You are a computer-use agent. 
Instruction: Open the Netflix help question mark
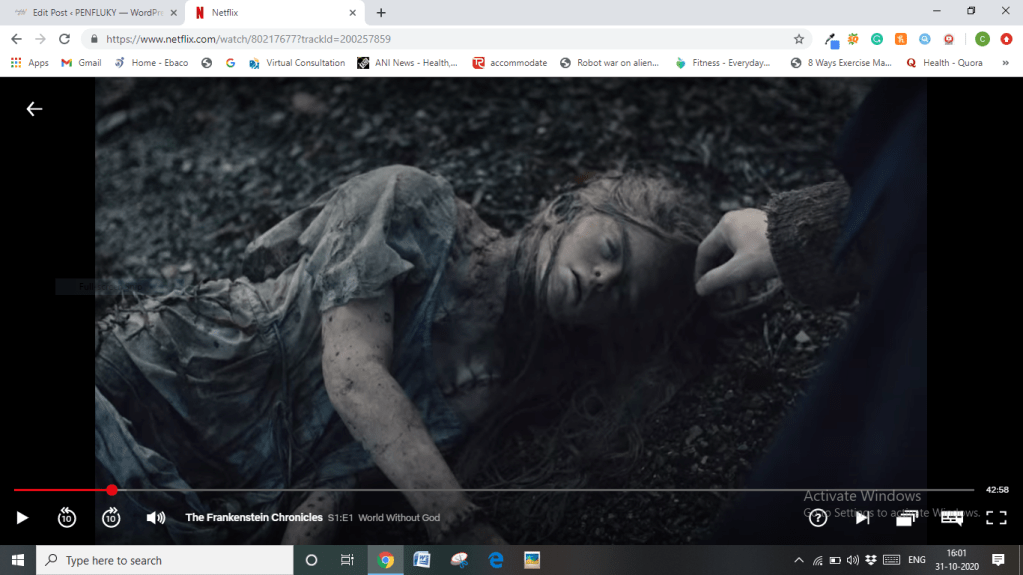tap(818, 517)
